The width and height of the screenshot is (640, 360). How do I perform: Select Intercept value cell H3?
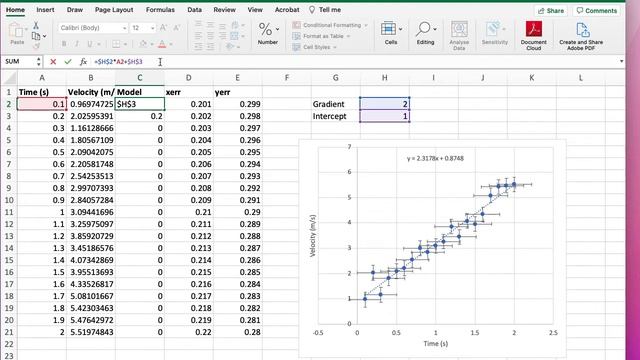pyautogui.click(x=384, y=116)
